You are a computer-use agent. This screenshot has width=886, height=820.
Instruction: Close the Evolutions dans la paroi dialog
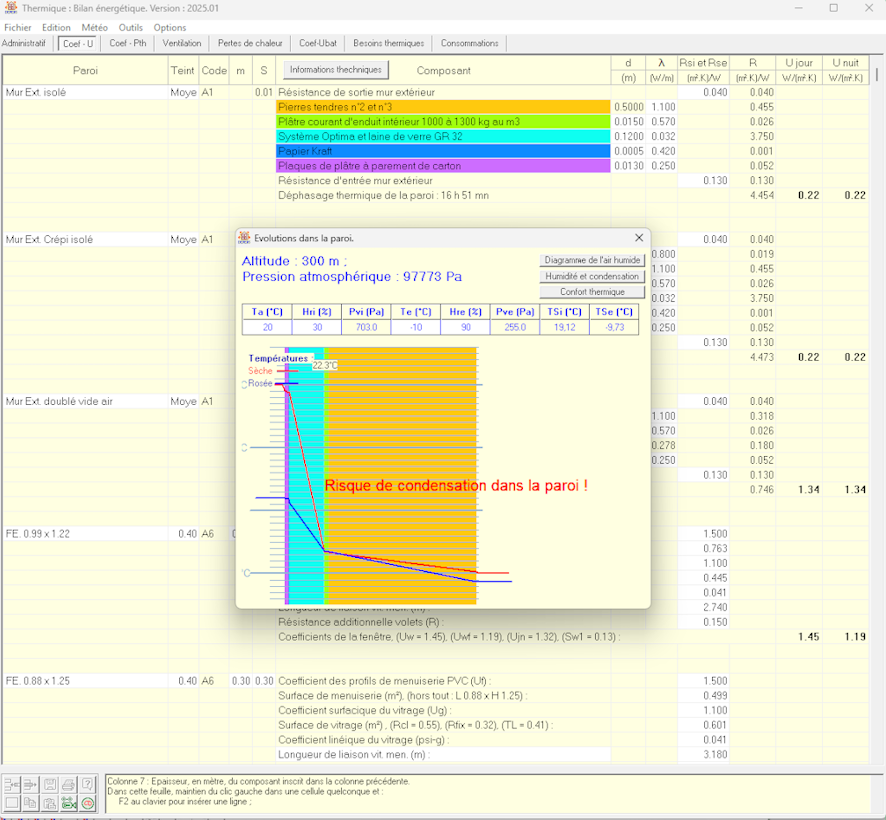point(639,238)
